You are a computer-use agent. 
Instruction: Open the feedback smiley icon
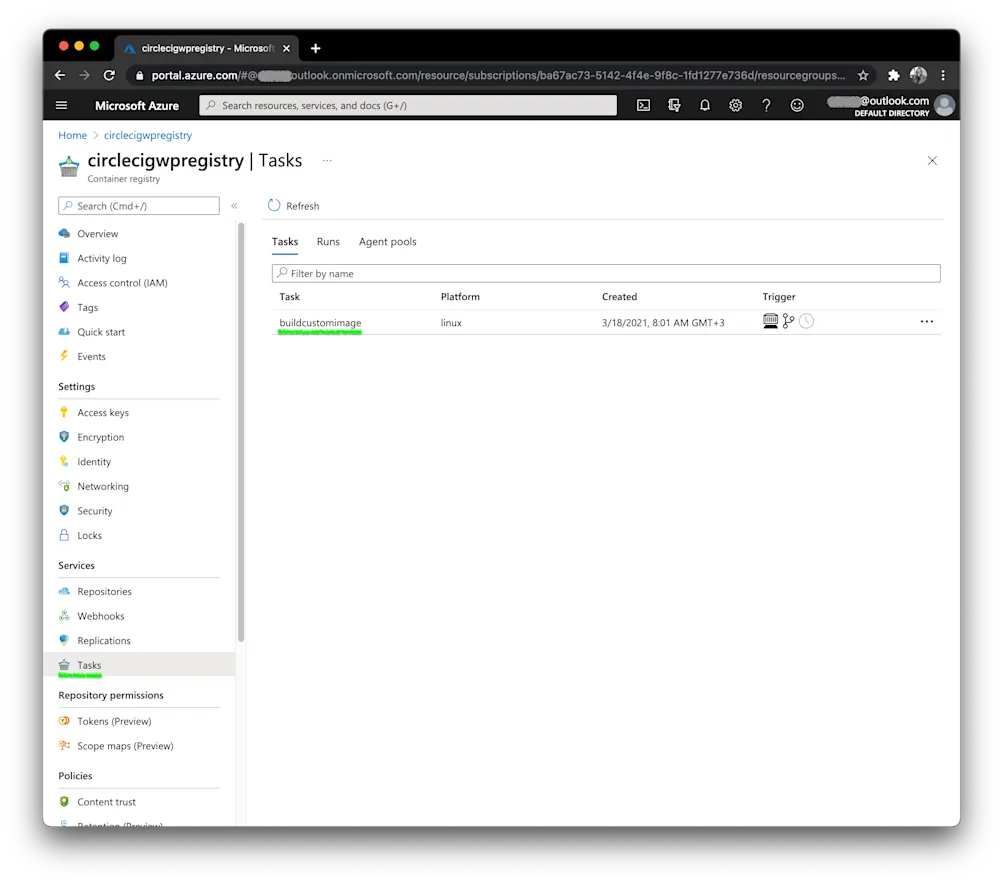[x=797, y=106]
